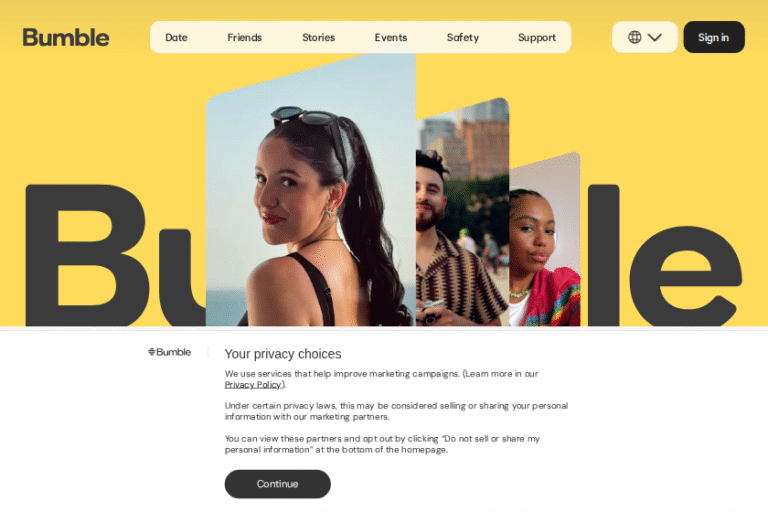Click small Bumble logo in privacy banner

coord(169,352)
